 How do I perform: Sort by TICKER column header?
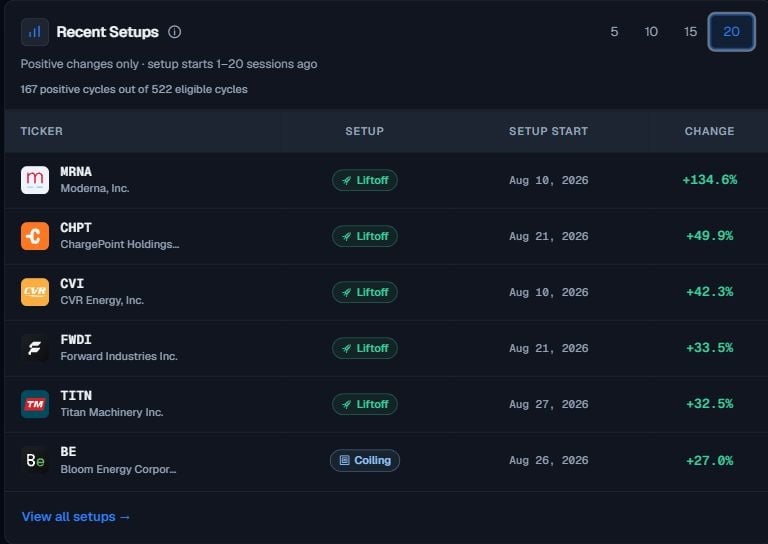pos(42,131)
